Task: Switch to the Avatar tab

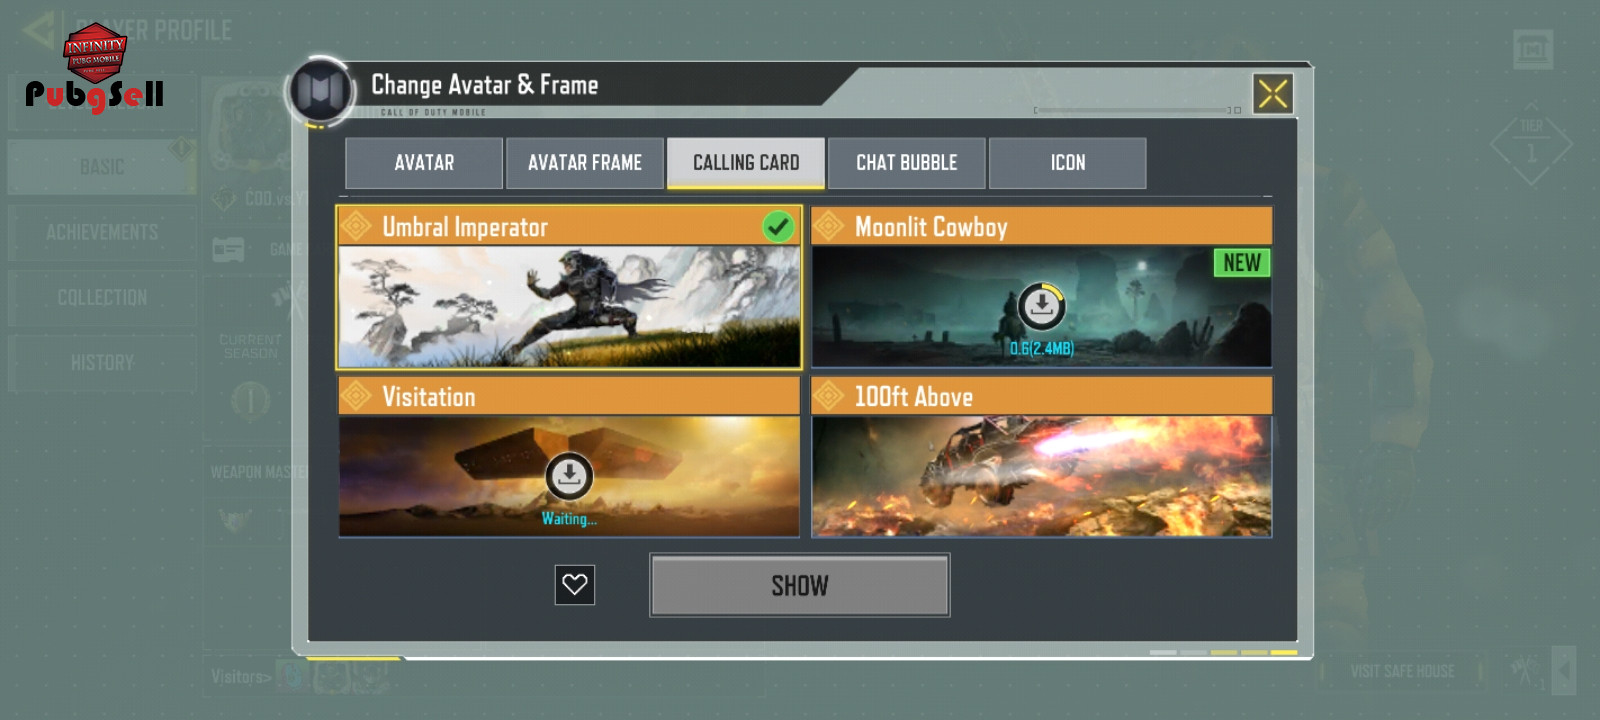Action: (424, 163)
